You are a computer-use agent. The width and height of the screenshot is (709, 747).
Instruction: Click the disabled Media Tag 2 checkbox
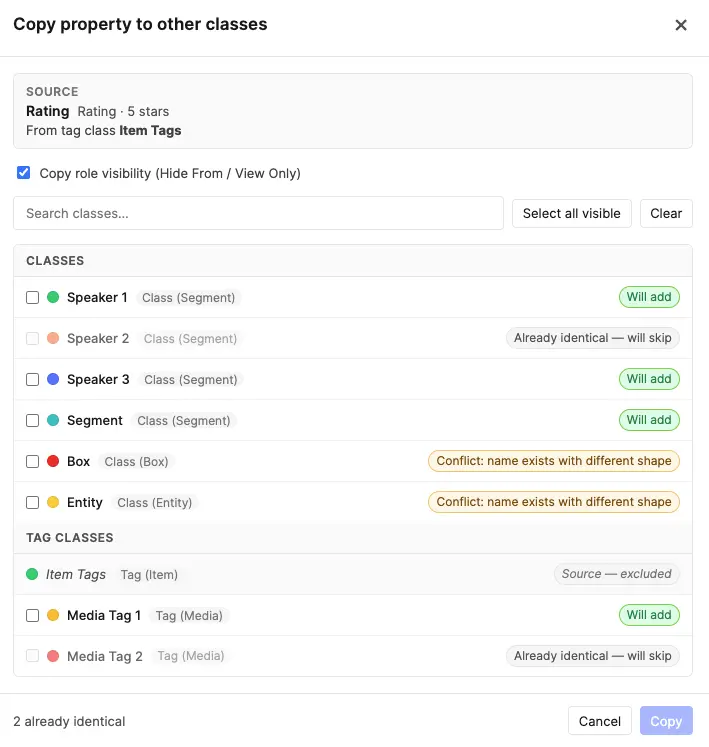(32, 656)
